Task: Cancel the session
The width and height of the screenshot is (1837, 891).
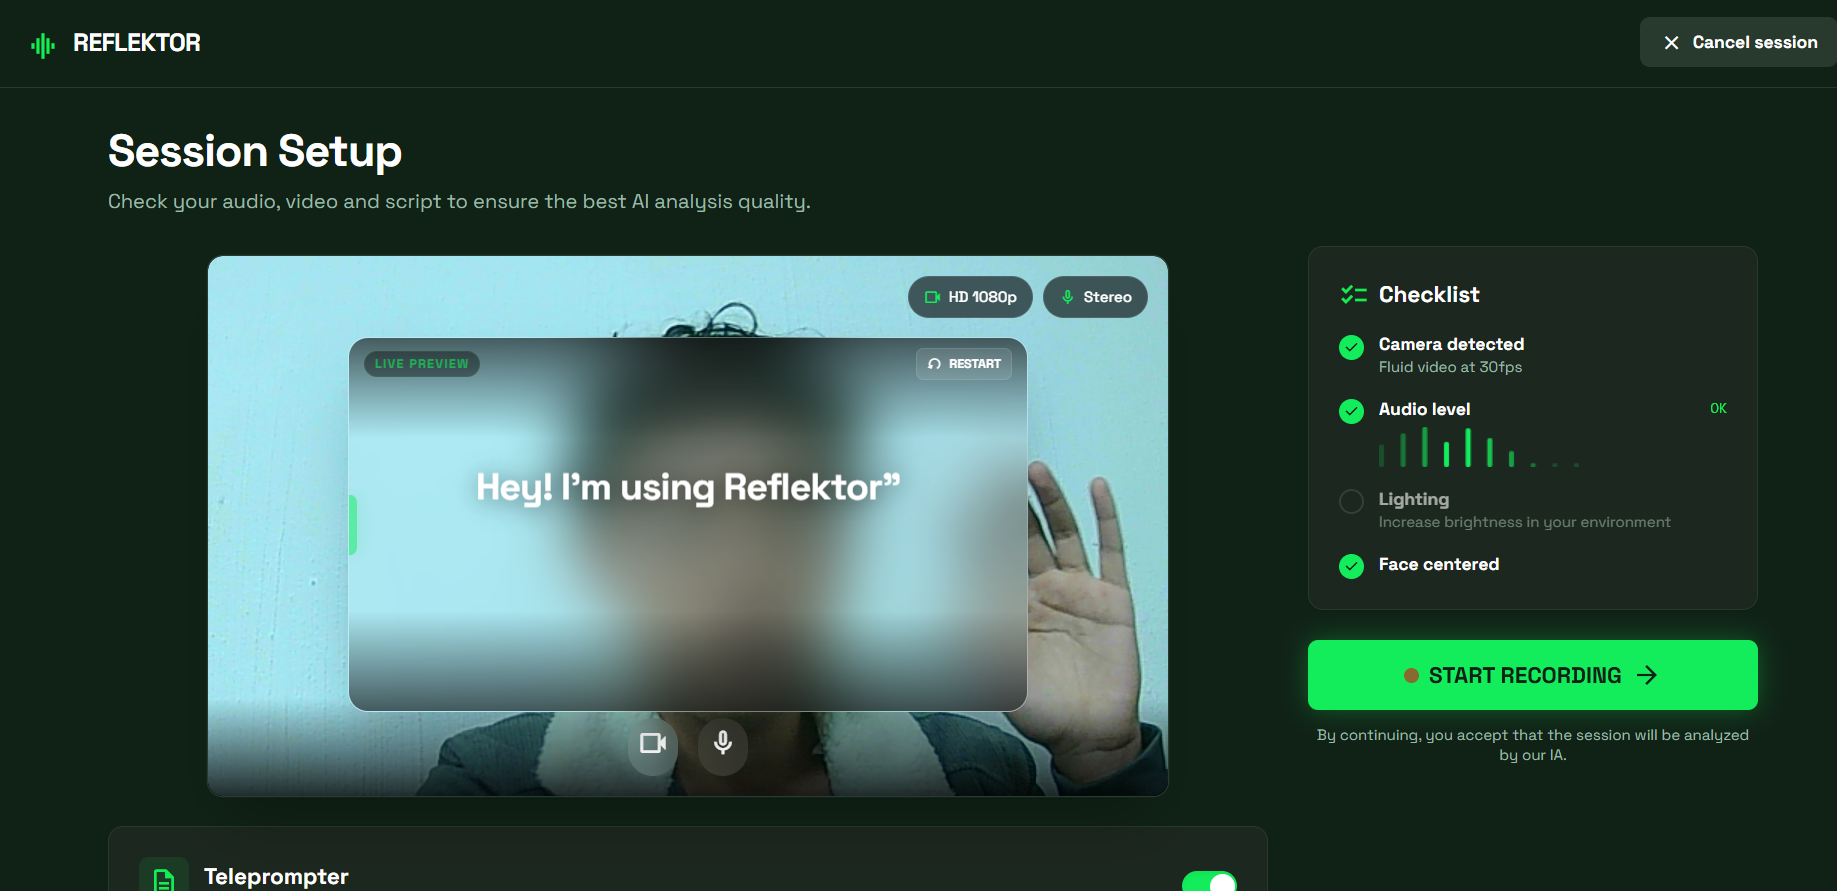Action: click(1739, 42)
